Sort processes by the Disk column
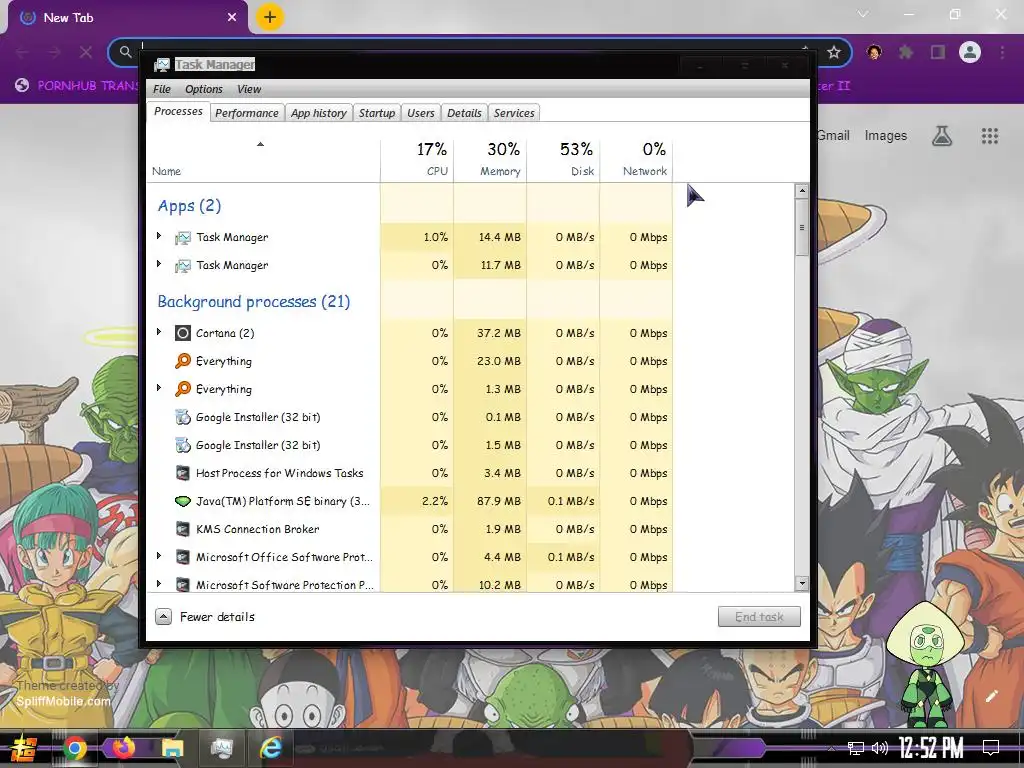1024x768 pixels. click(x=564, y=159)
